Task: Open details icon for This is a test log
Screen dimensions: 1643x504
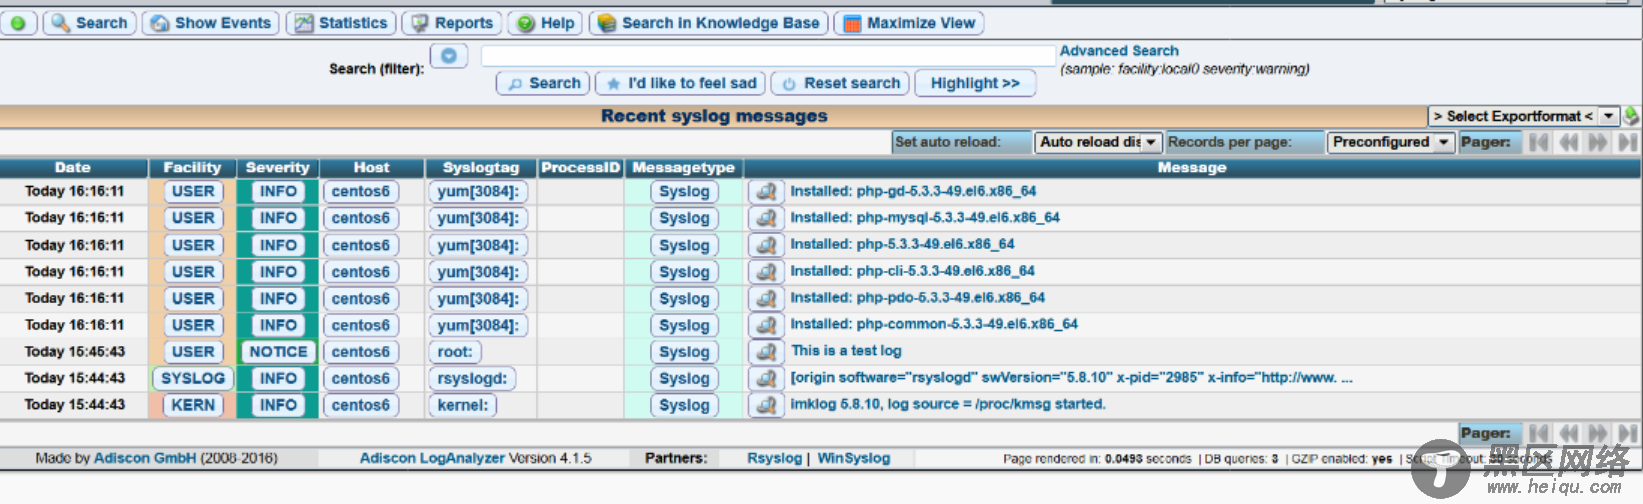Action: tap(766, 352)
